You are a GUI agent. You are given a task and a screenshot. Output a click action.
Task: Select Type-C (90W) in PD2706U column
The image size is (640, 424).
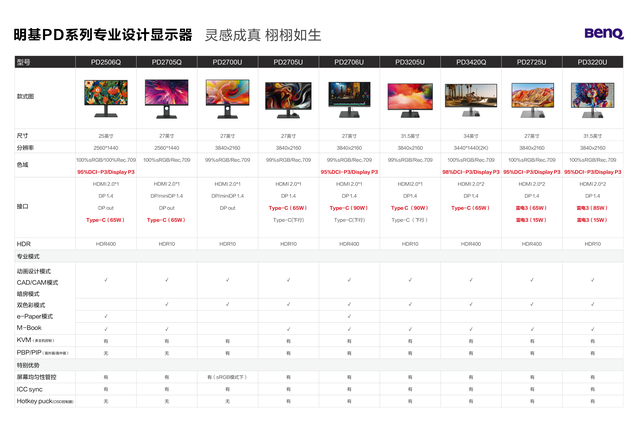(349, 208)
